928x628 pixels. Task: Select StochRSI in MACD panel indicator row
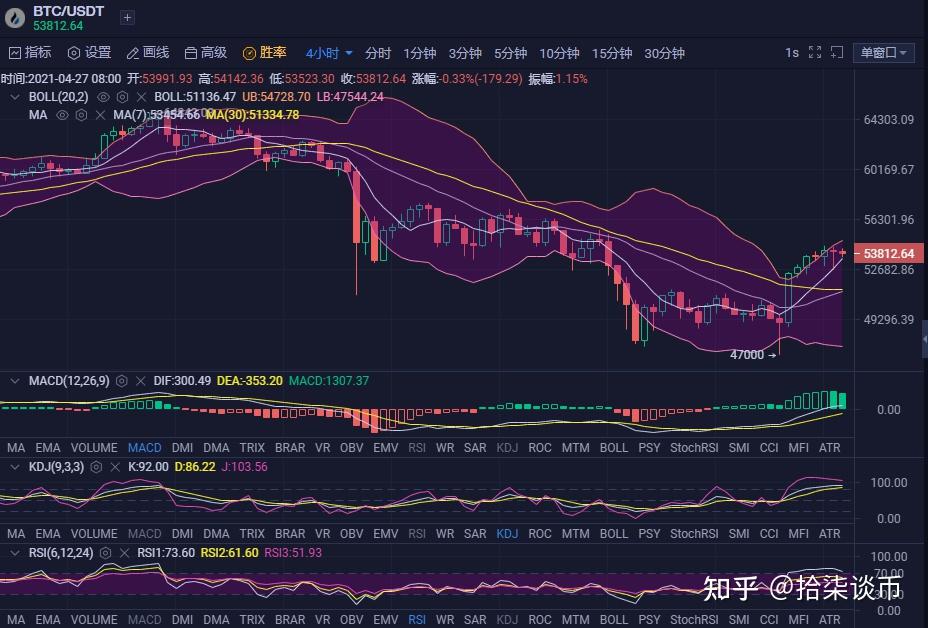pos(694,447)
